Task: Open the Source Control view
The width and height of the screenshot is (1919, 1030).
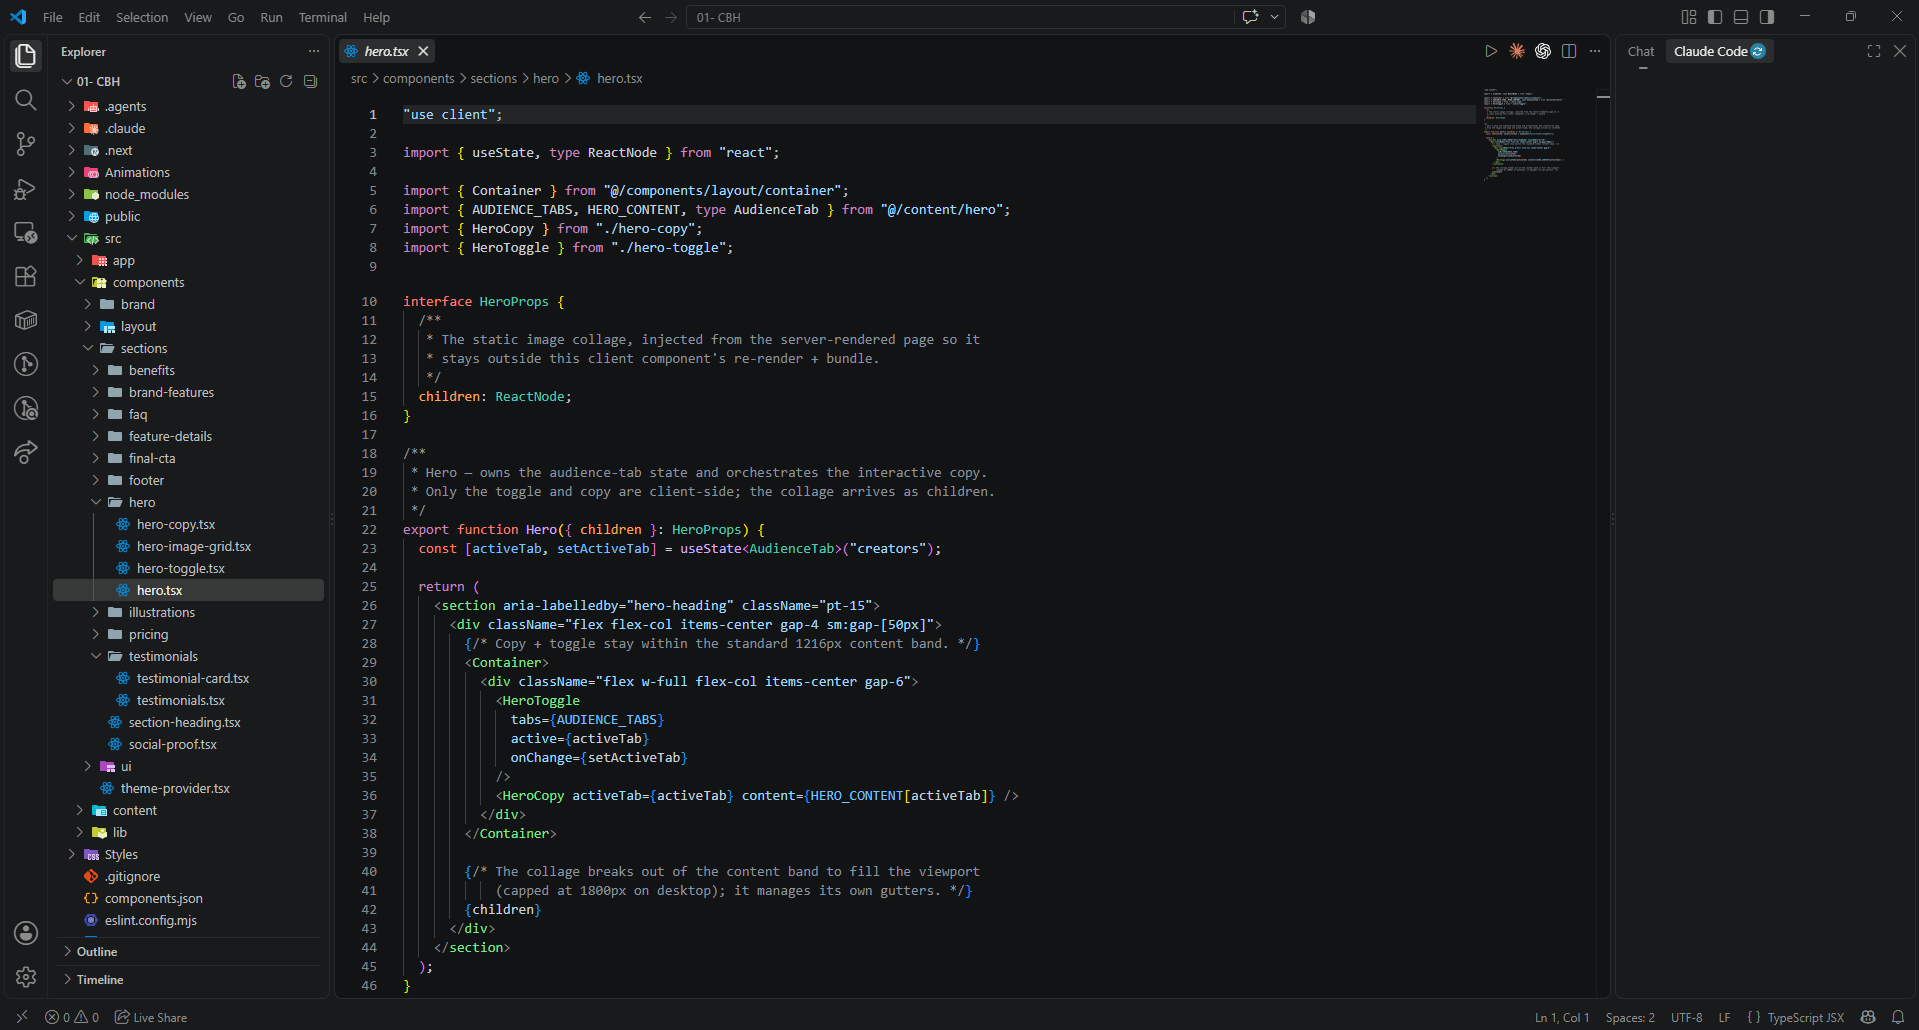Action: click(x=26, y=144)
